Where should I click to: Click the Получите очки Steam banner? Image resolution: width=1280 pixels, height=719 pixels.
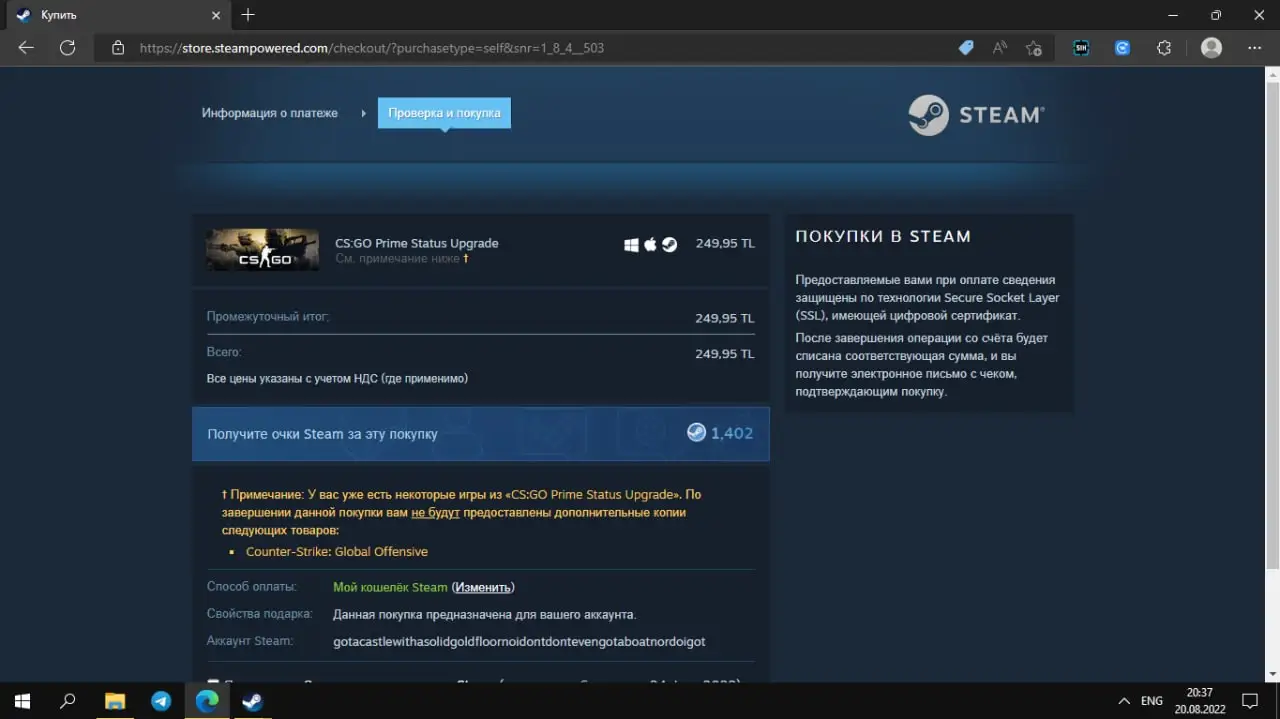point(481,434)
